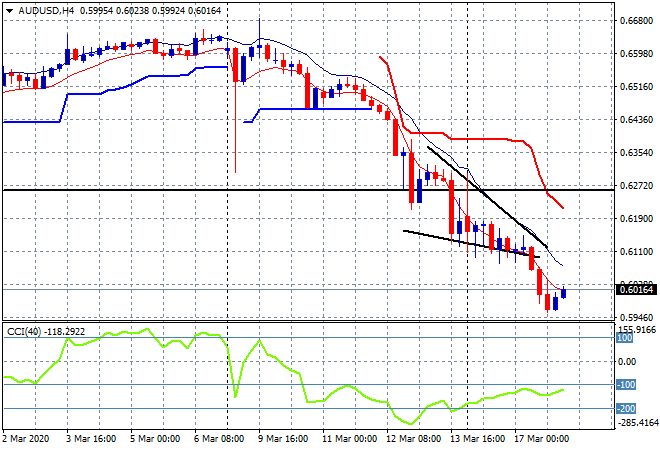
Task: Select the shallow lower black trendline
Action: pyautogui.click(x=471, y=244)
